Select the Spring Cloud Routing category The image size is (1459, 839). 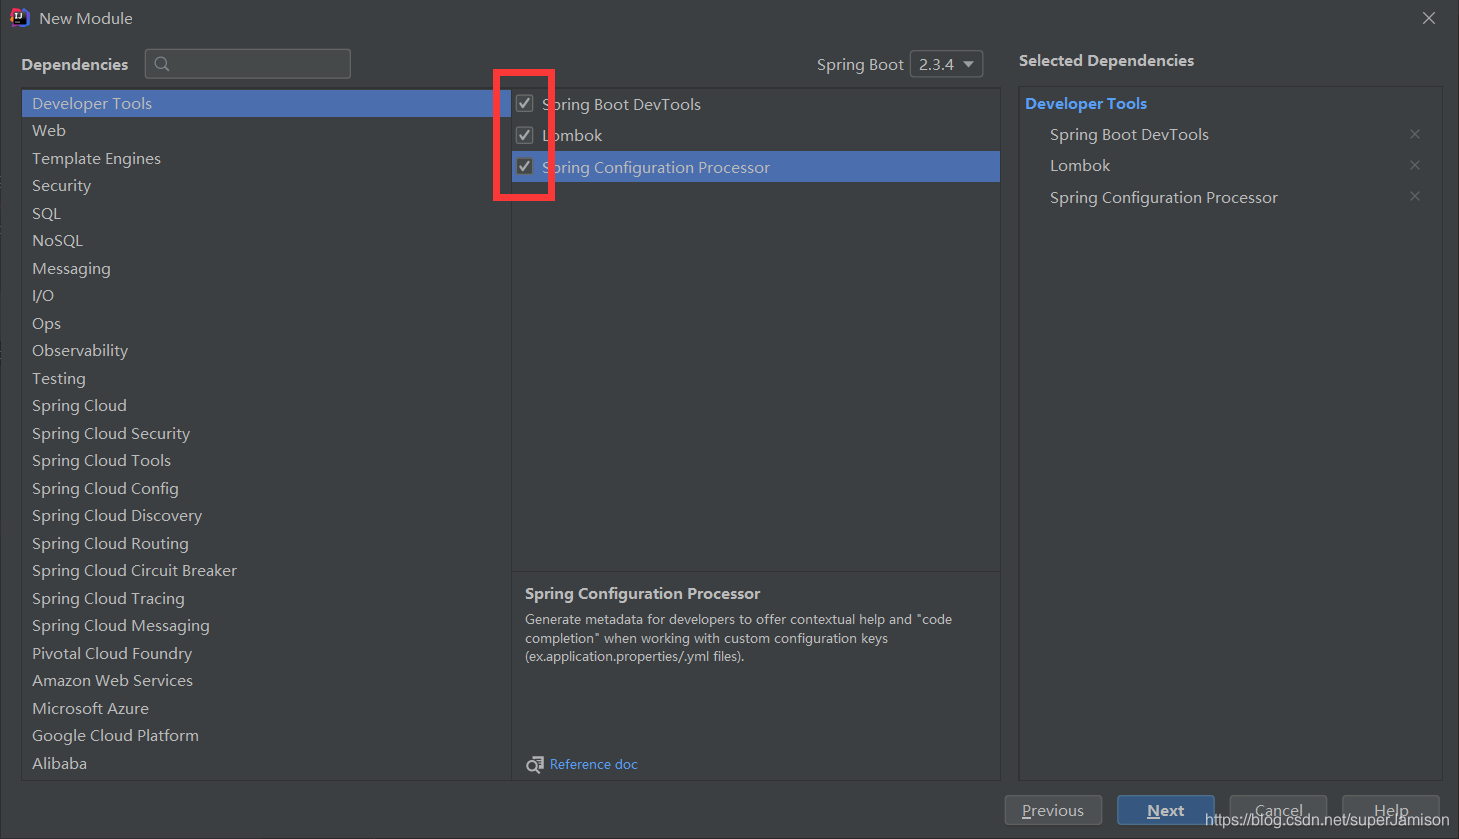(x=266, y=543)
